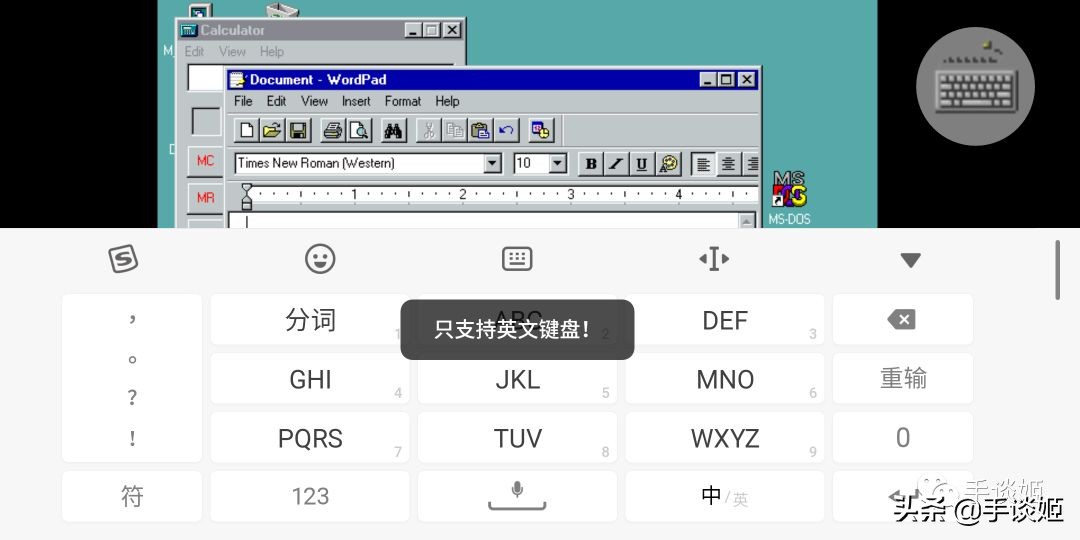Open Calculator window's View menu
Screen dimensions: 1080x540
click(x=232, y=51)
